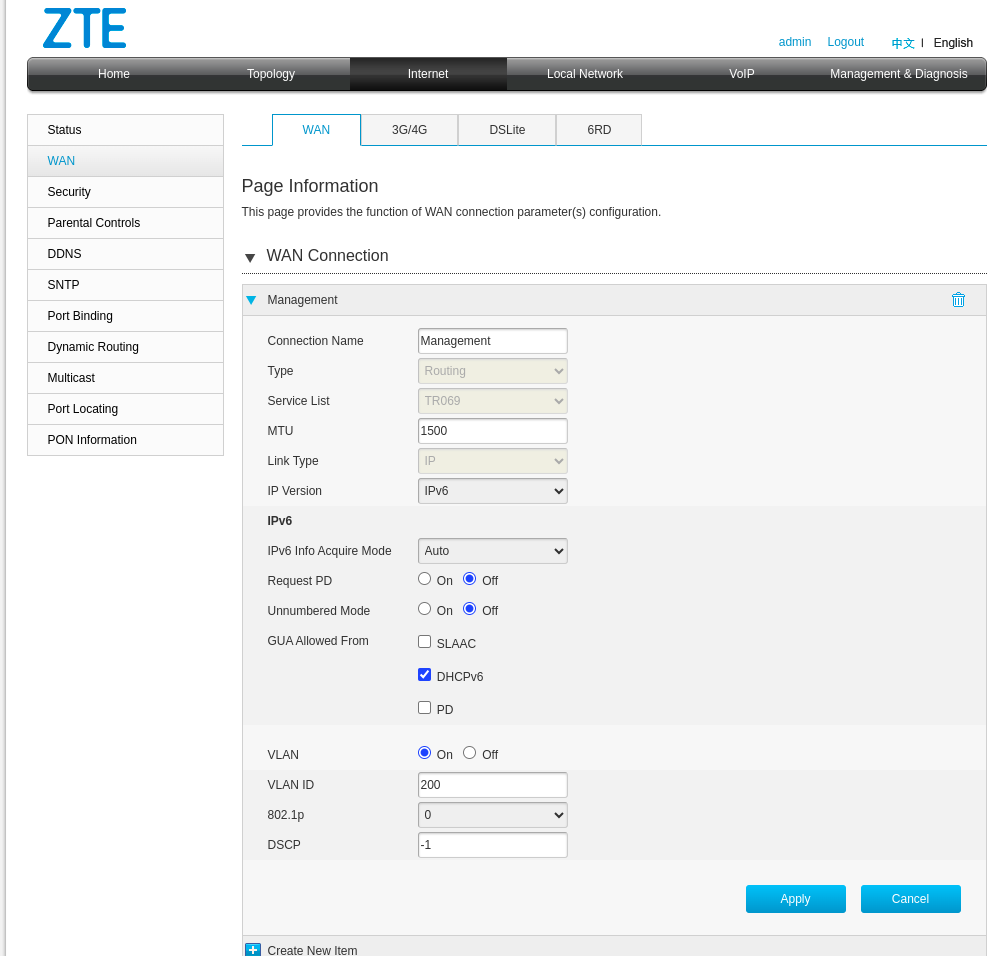Expand the 802.1p priority dropdown
The image size is (998, 956).
click(x=492, y=815)
